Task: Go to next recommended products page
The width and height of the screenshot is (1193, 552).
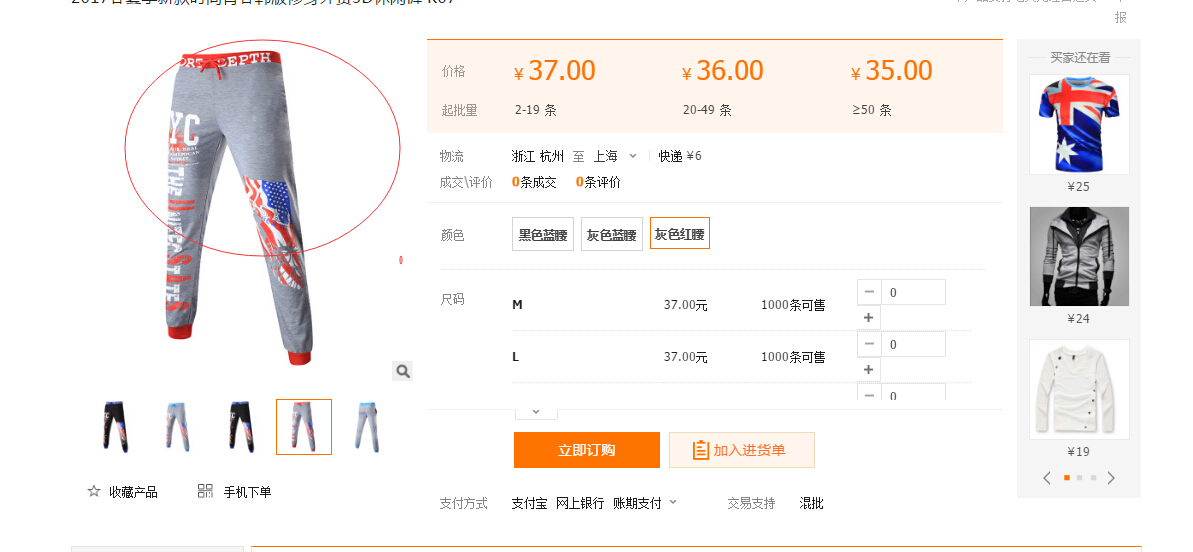Action: (x=1111, y=478)
